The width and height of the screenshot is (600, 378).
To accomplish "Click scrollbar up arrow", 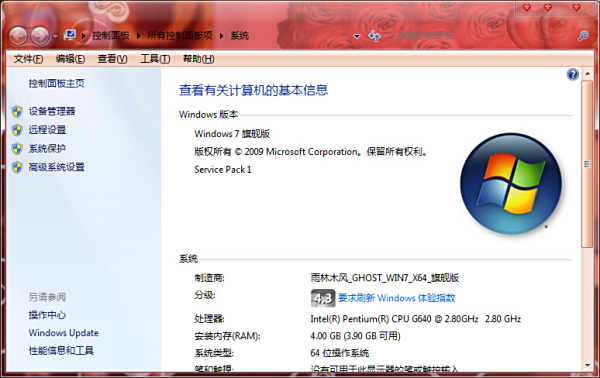I will click(587, 73).
